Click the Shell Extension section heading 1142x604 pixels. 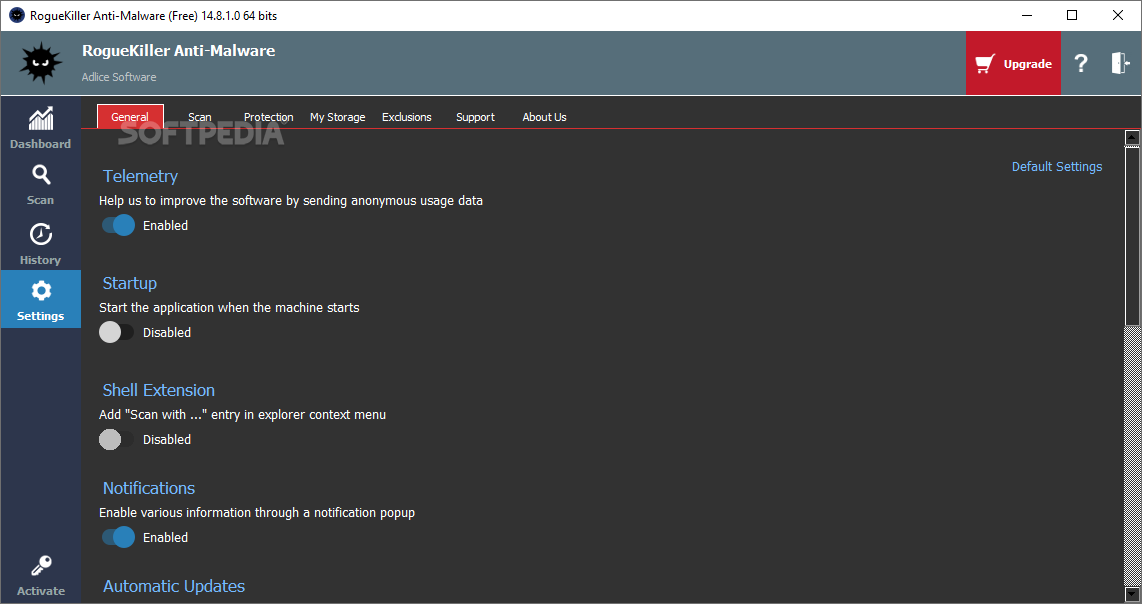pos(159,391)
